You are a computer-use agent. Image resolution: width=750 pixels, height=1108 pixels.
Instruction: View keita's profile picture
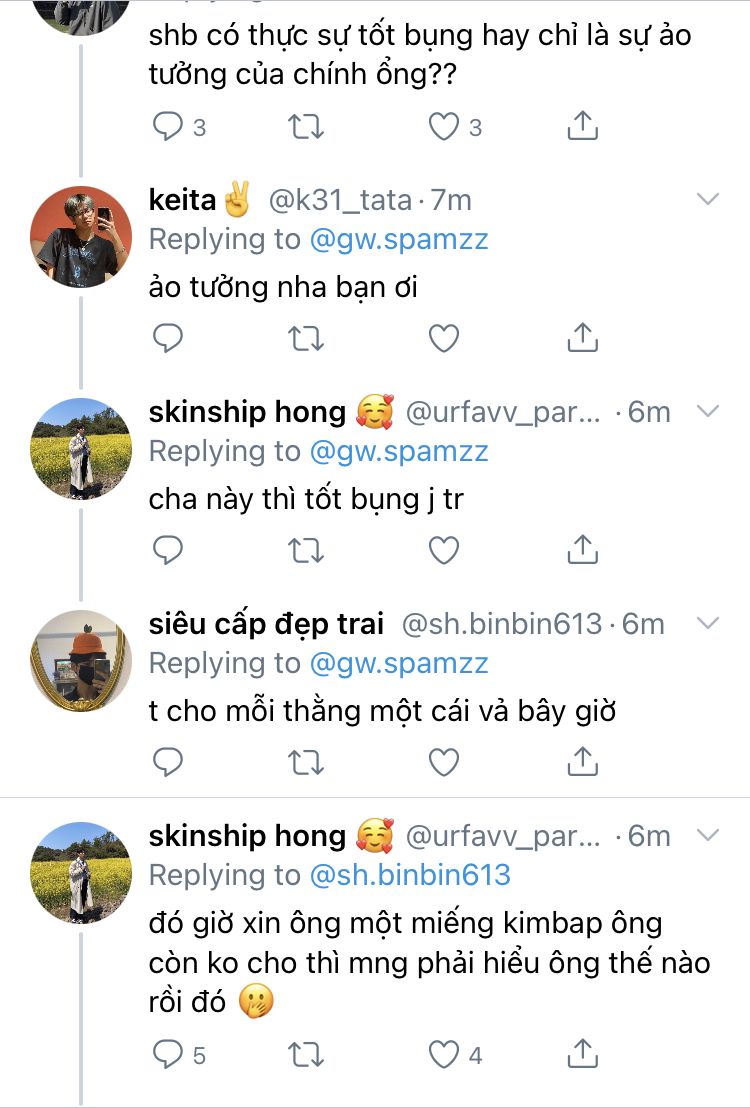point(82,237)
